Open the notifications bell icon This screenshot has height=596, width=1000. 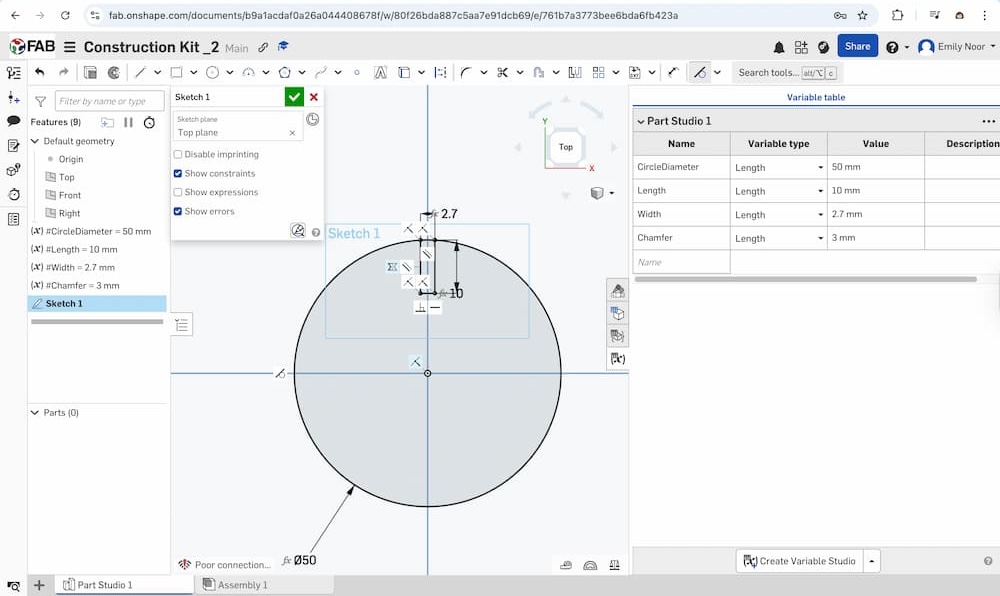779,47
